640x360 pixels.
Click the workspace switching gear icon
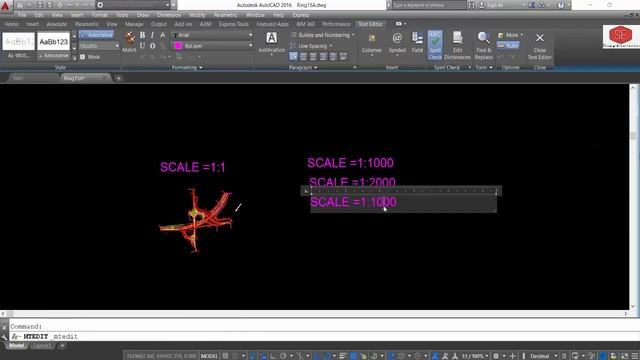[x=496, y=356]
